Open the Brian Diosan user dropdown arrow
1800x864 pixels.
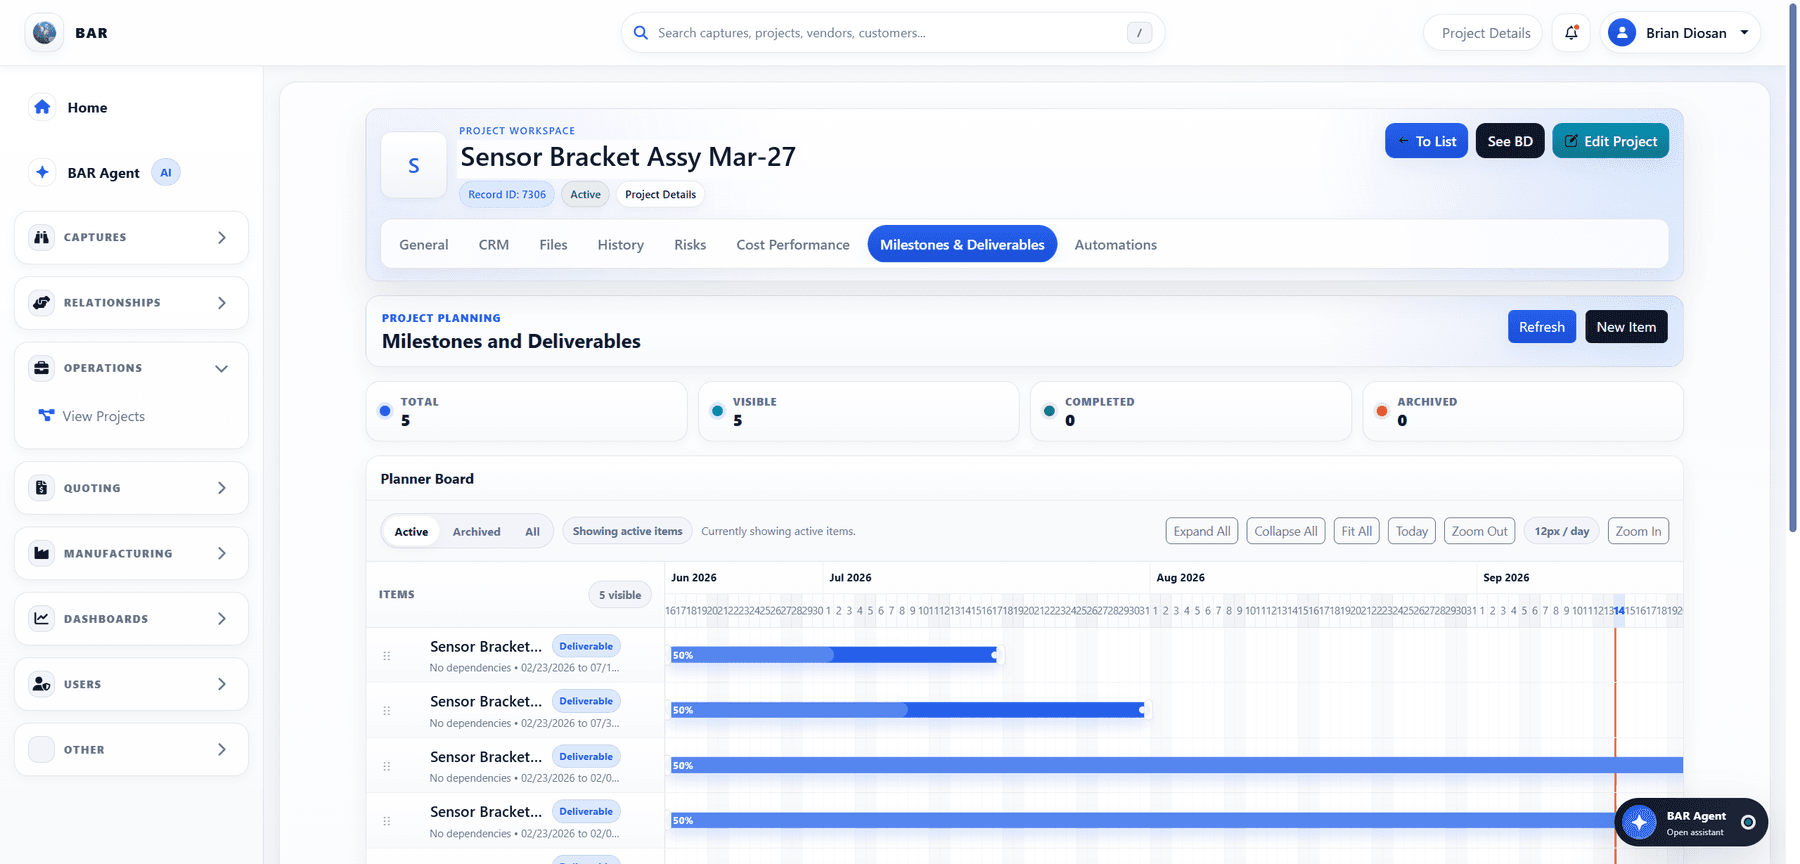[x=1744, y=33]
